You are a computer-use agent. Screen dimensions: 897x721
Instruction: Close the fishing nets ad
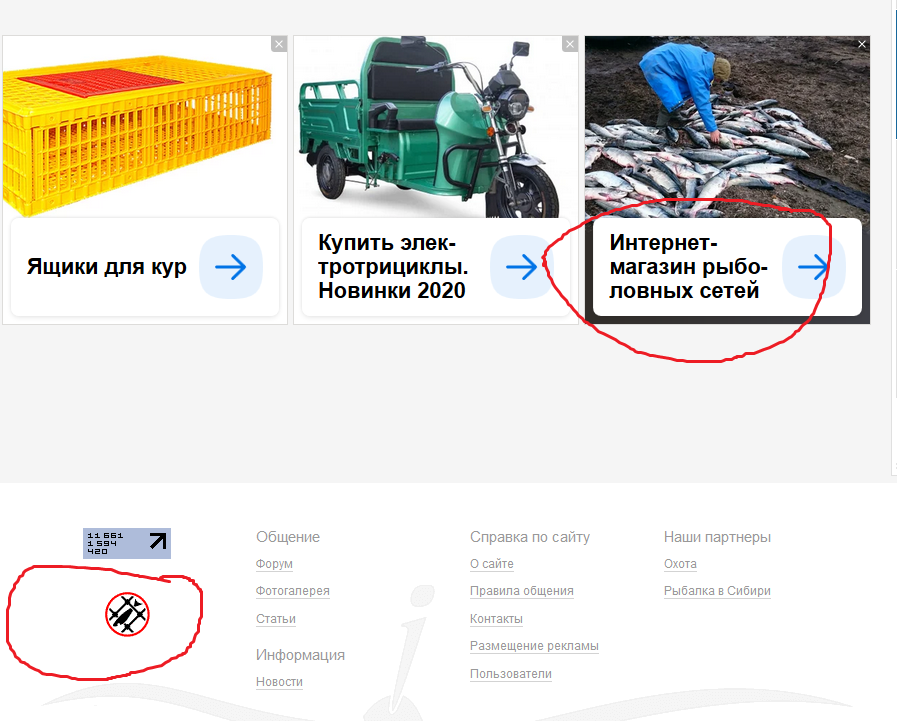(x=862, y=44)
